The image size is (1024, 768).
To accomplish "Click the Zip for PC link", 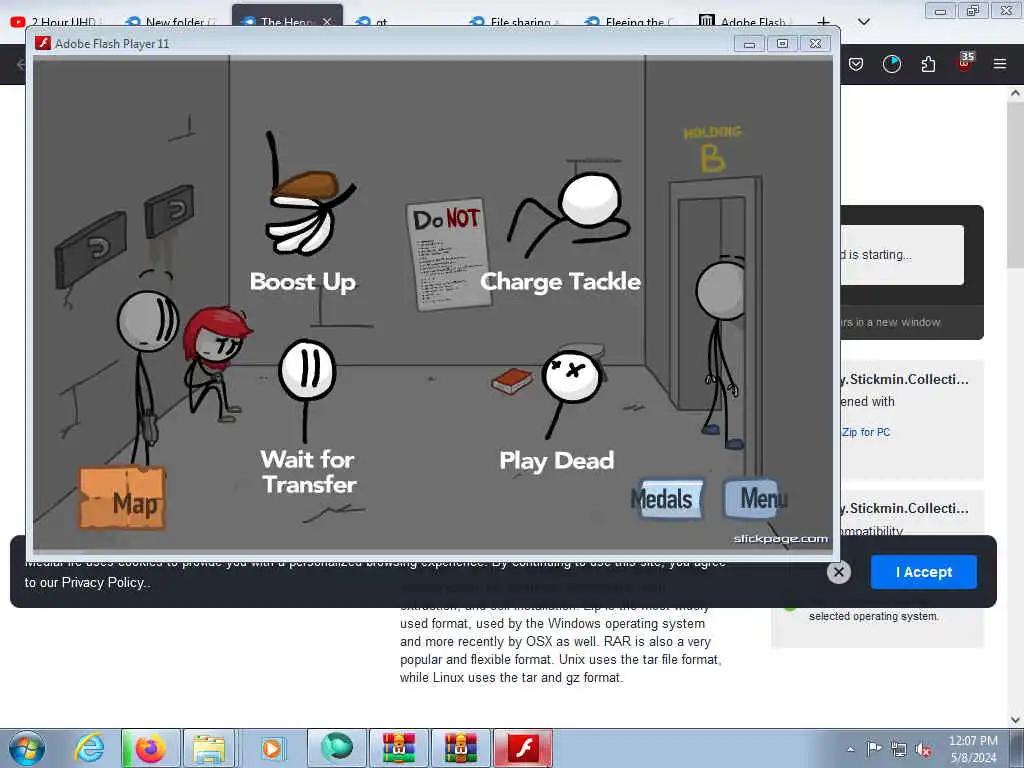I will pyautogui.click(x=866, y=432).
